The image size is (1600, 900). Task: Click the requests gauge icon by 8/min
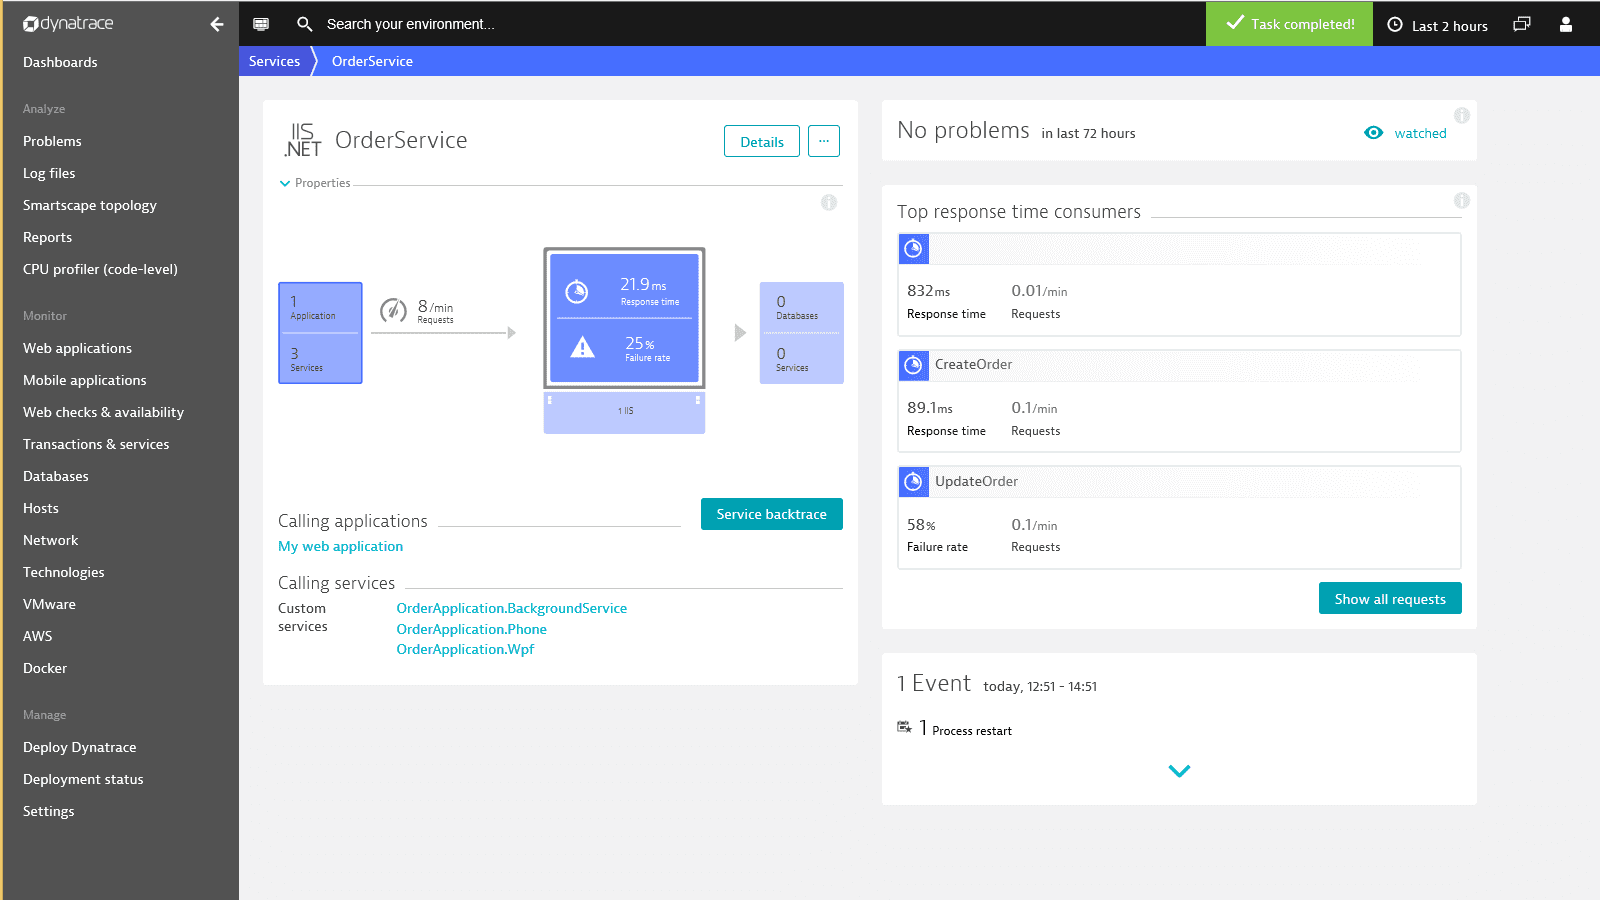[393, 310]
